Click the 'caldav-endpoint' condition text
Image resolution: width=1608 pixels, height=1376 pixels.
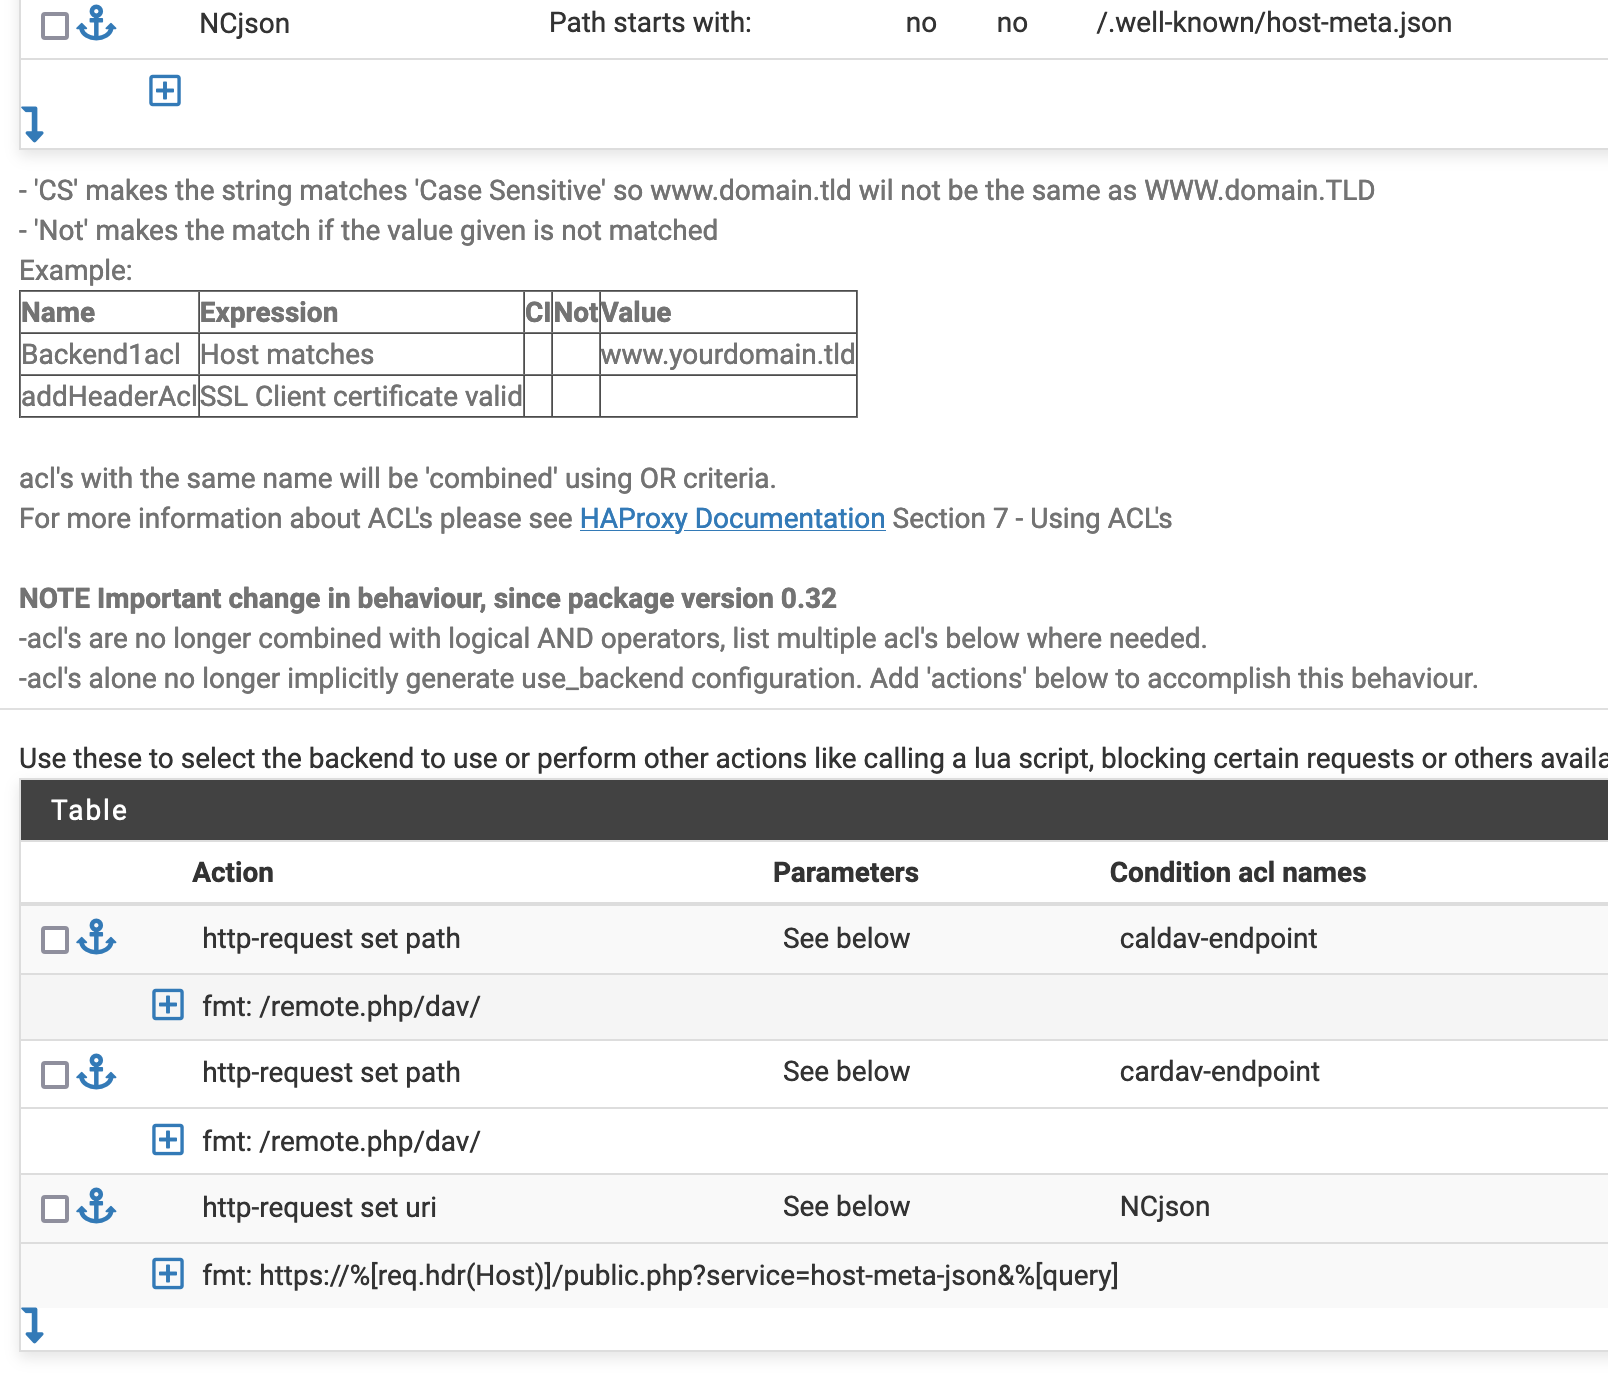[1218, 938]
